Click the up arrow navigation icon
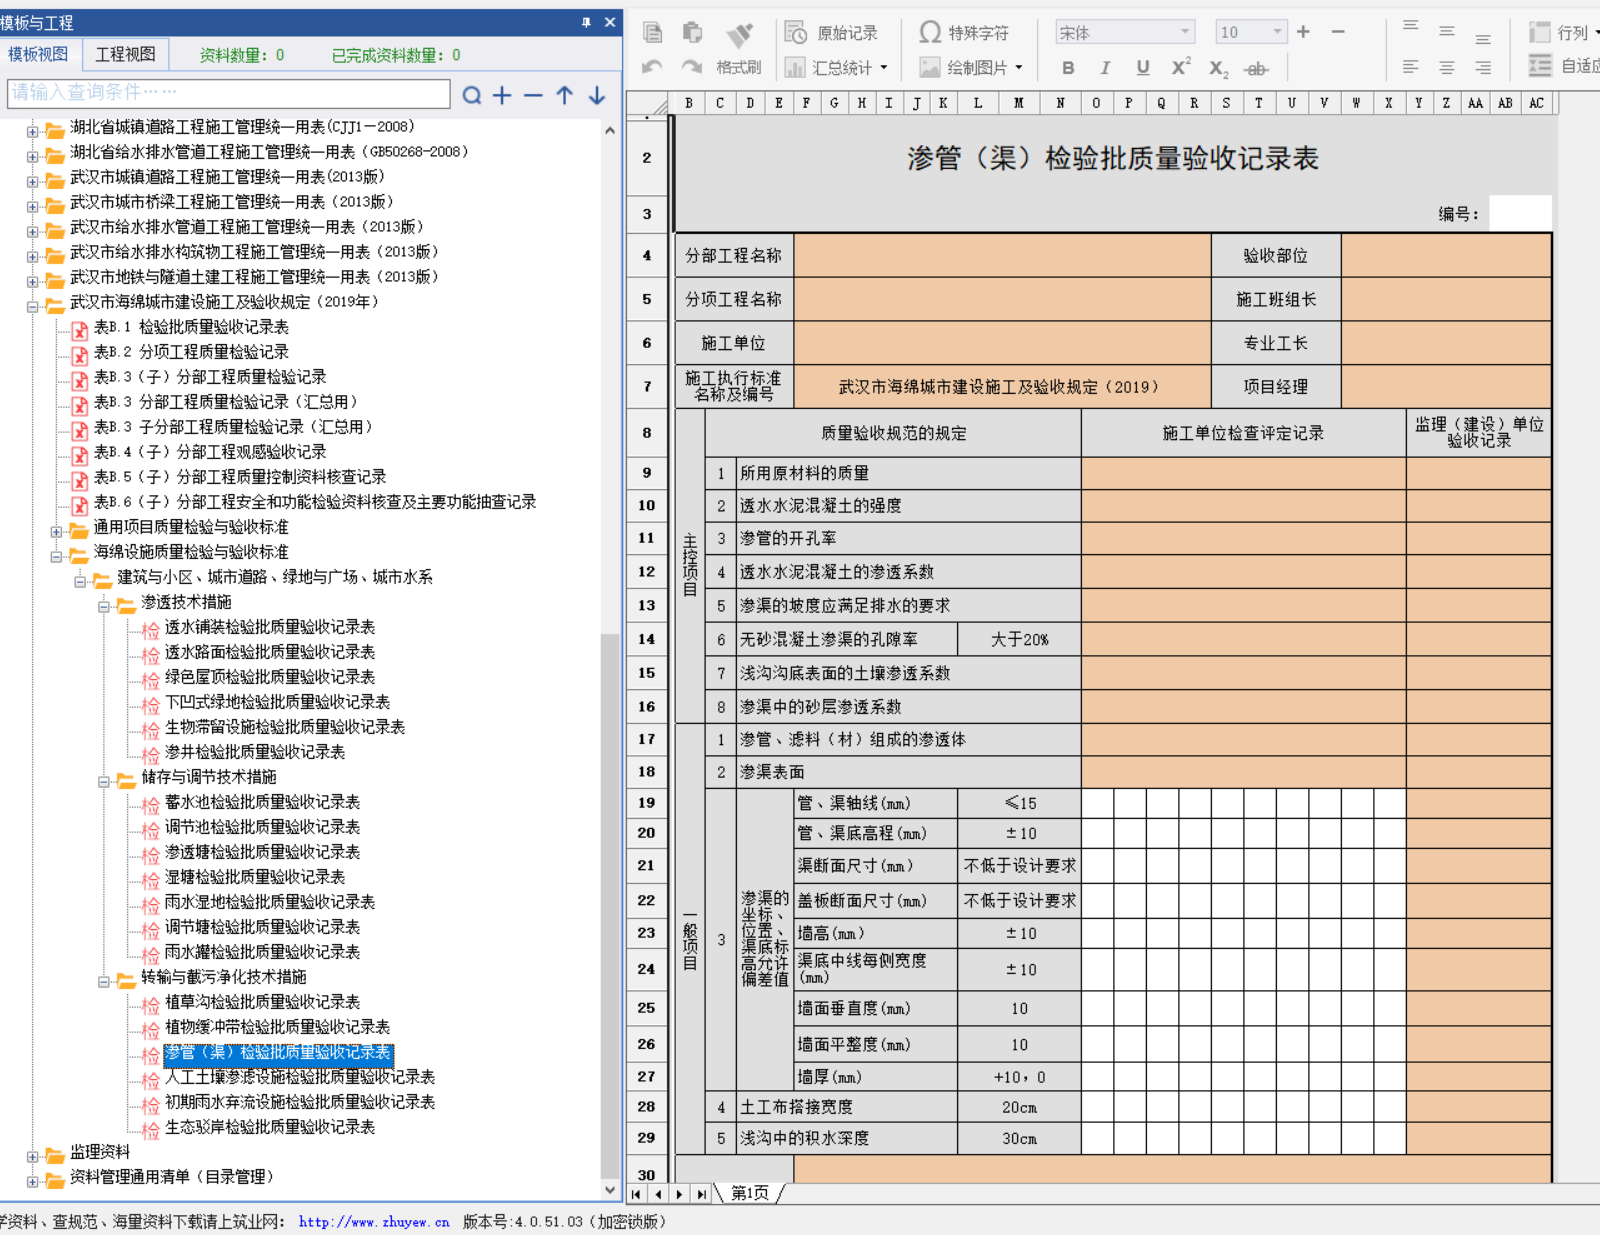 click(565, 95)
